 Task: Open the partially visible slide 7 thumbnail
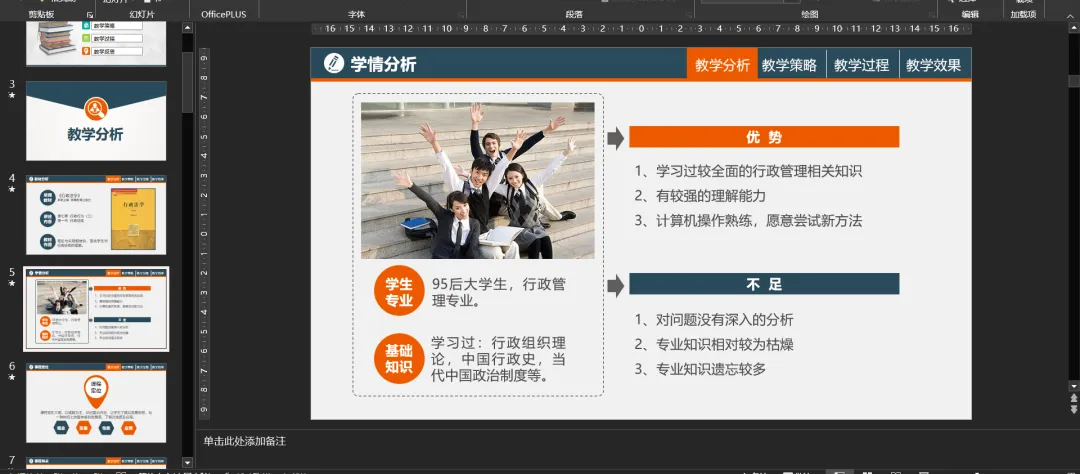[96, 462]
